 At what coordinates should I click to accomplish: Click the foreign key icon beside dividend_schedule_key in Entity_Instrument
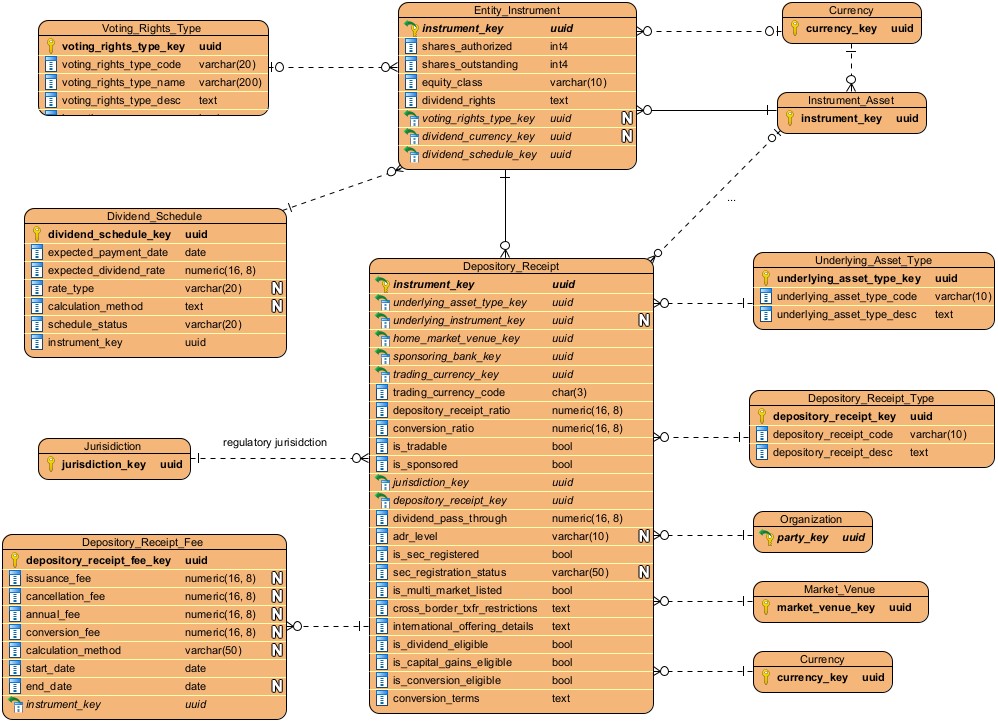pos(410,155)
